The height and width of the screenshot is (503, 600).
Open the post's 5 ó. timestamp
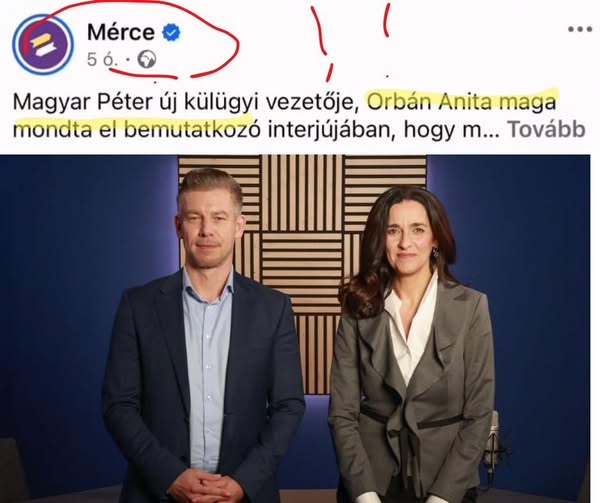coord(101,60)
